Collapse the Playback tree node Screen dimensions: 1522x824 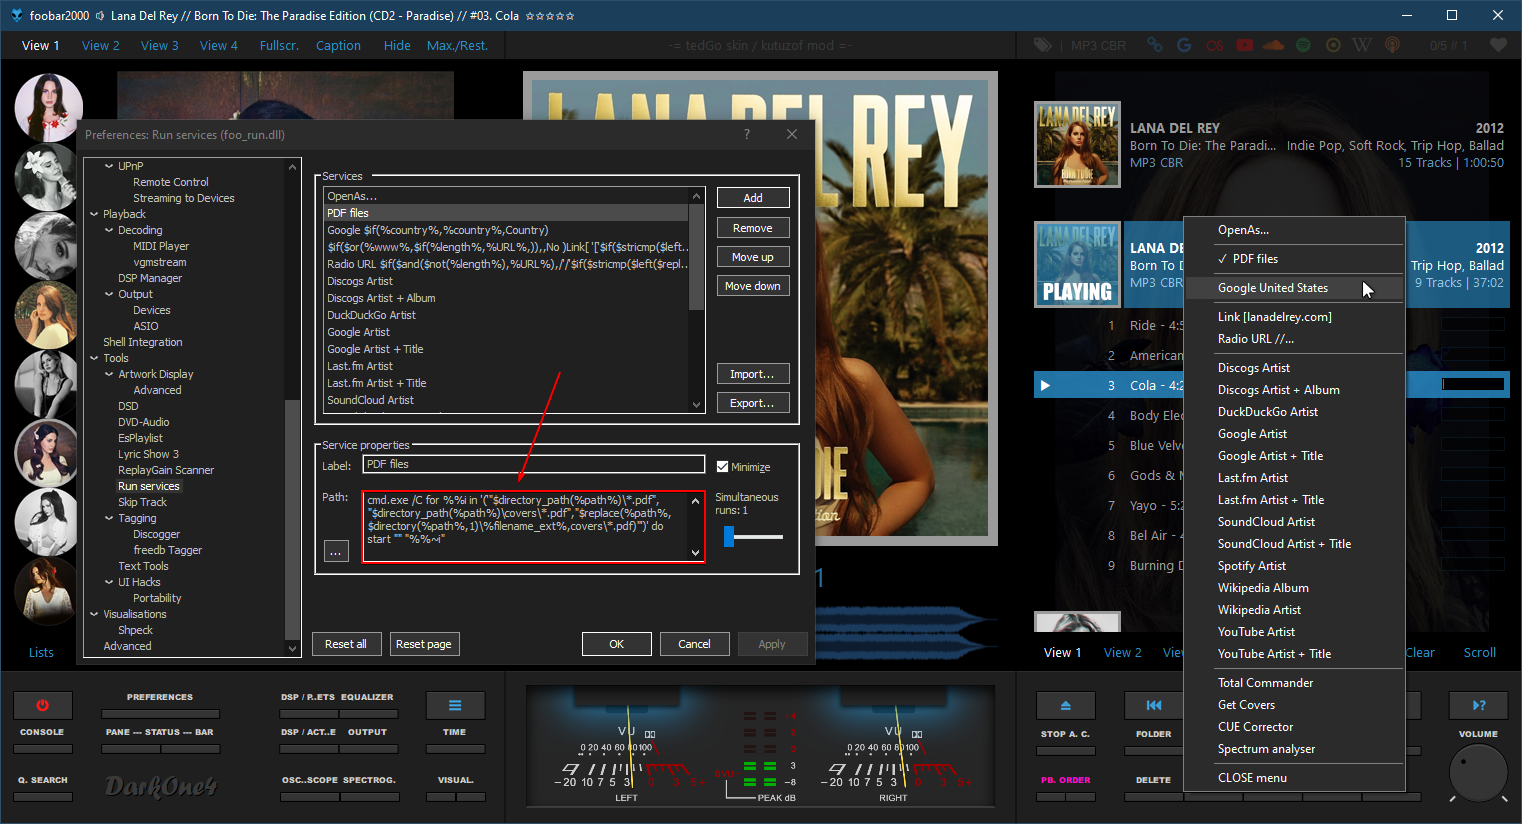(94, 214)
